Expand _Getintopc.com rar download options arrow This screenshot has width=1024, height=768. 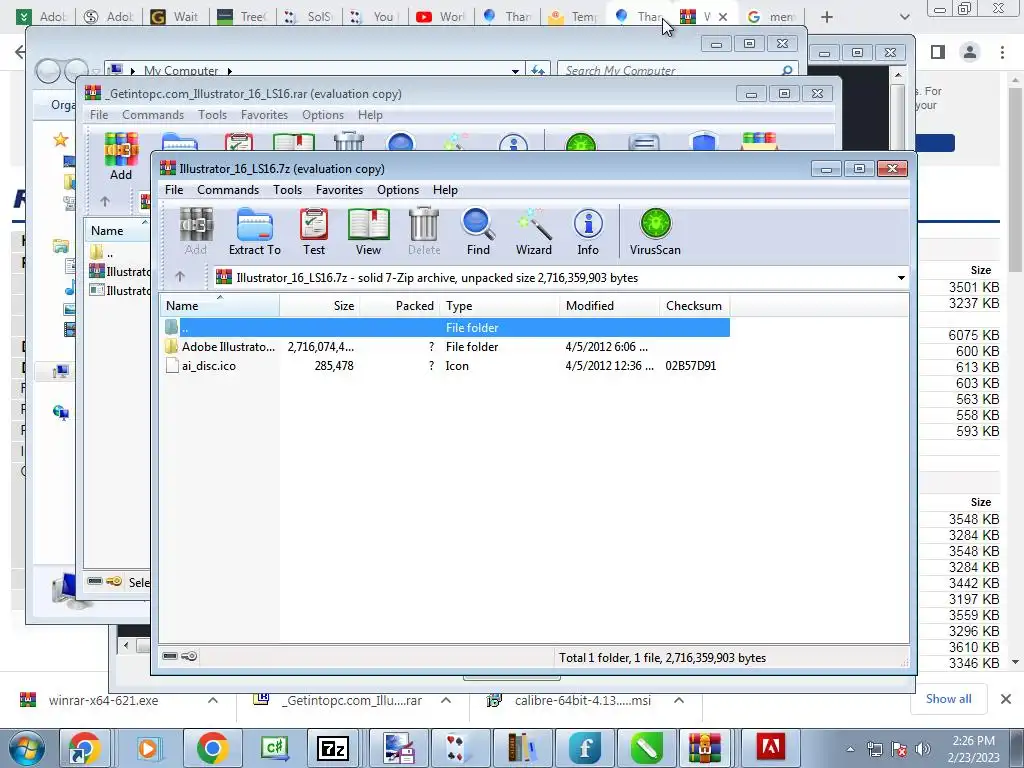446,700
